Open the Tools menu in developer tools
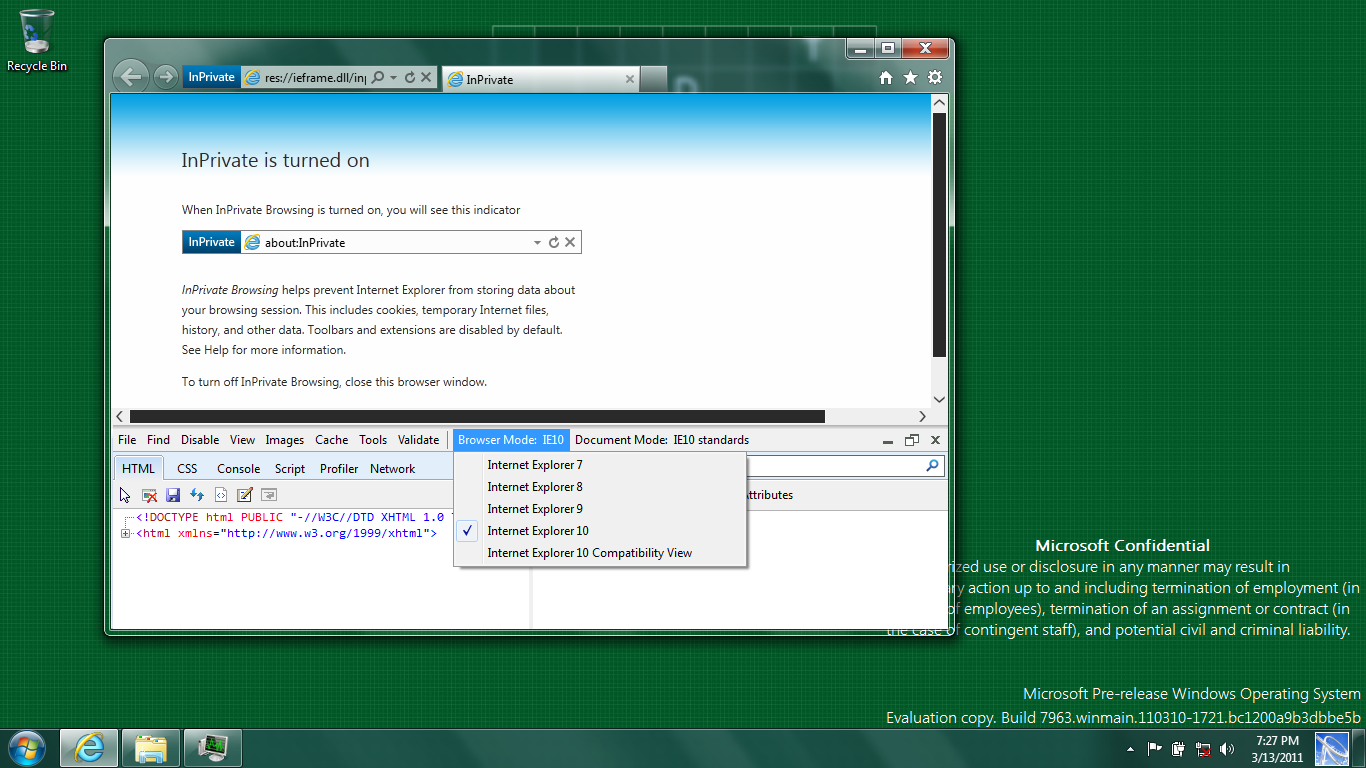Screen dimensions: 1366x768 pos(373,440)
